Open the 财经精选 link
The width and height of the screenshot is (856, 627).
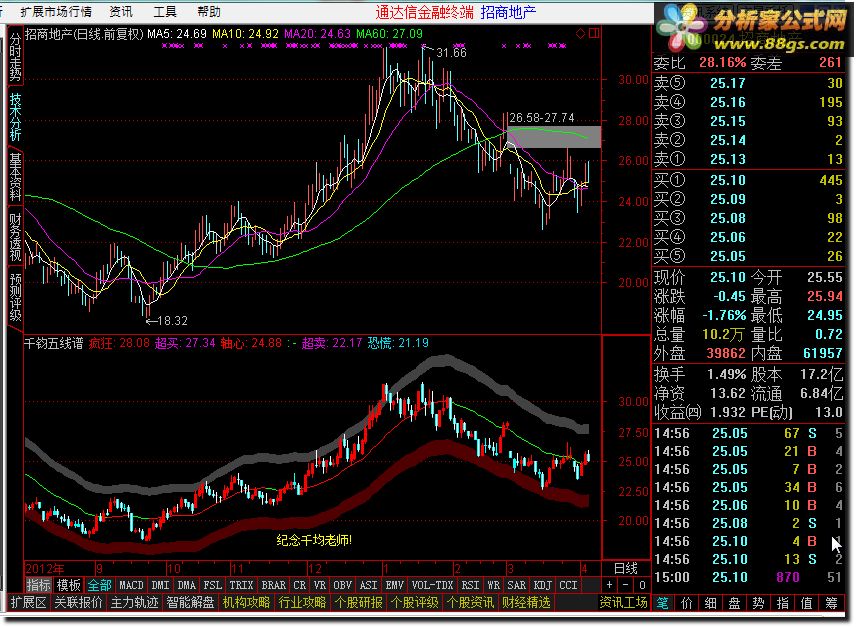(x=526, y=602)
